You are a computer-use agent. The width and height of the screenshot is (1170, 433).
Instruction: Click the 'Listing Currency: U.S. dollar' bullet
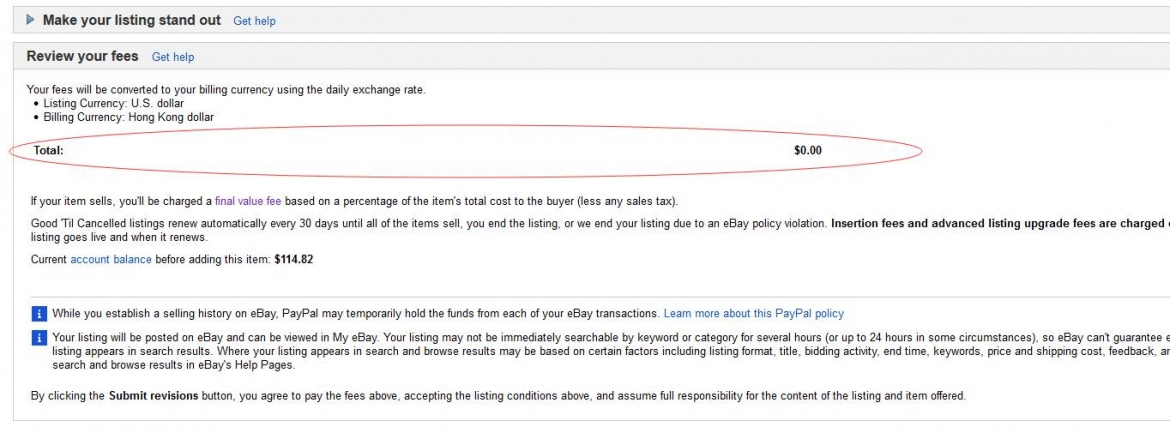(x=113, y=103)
